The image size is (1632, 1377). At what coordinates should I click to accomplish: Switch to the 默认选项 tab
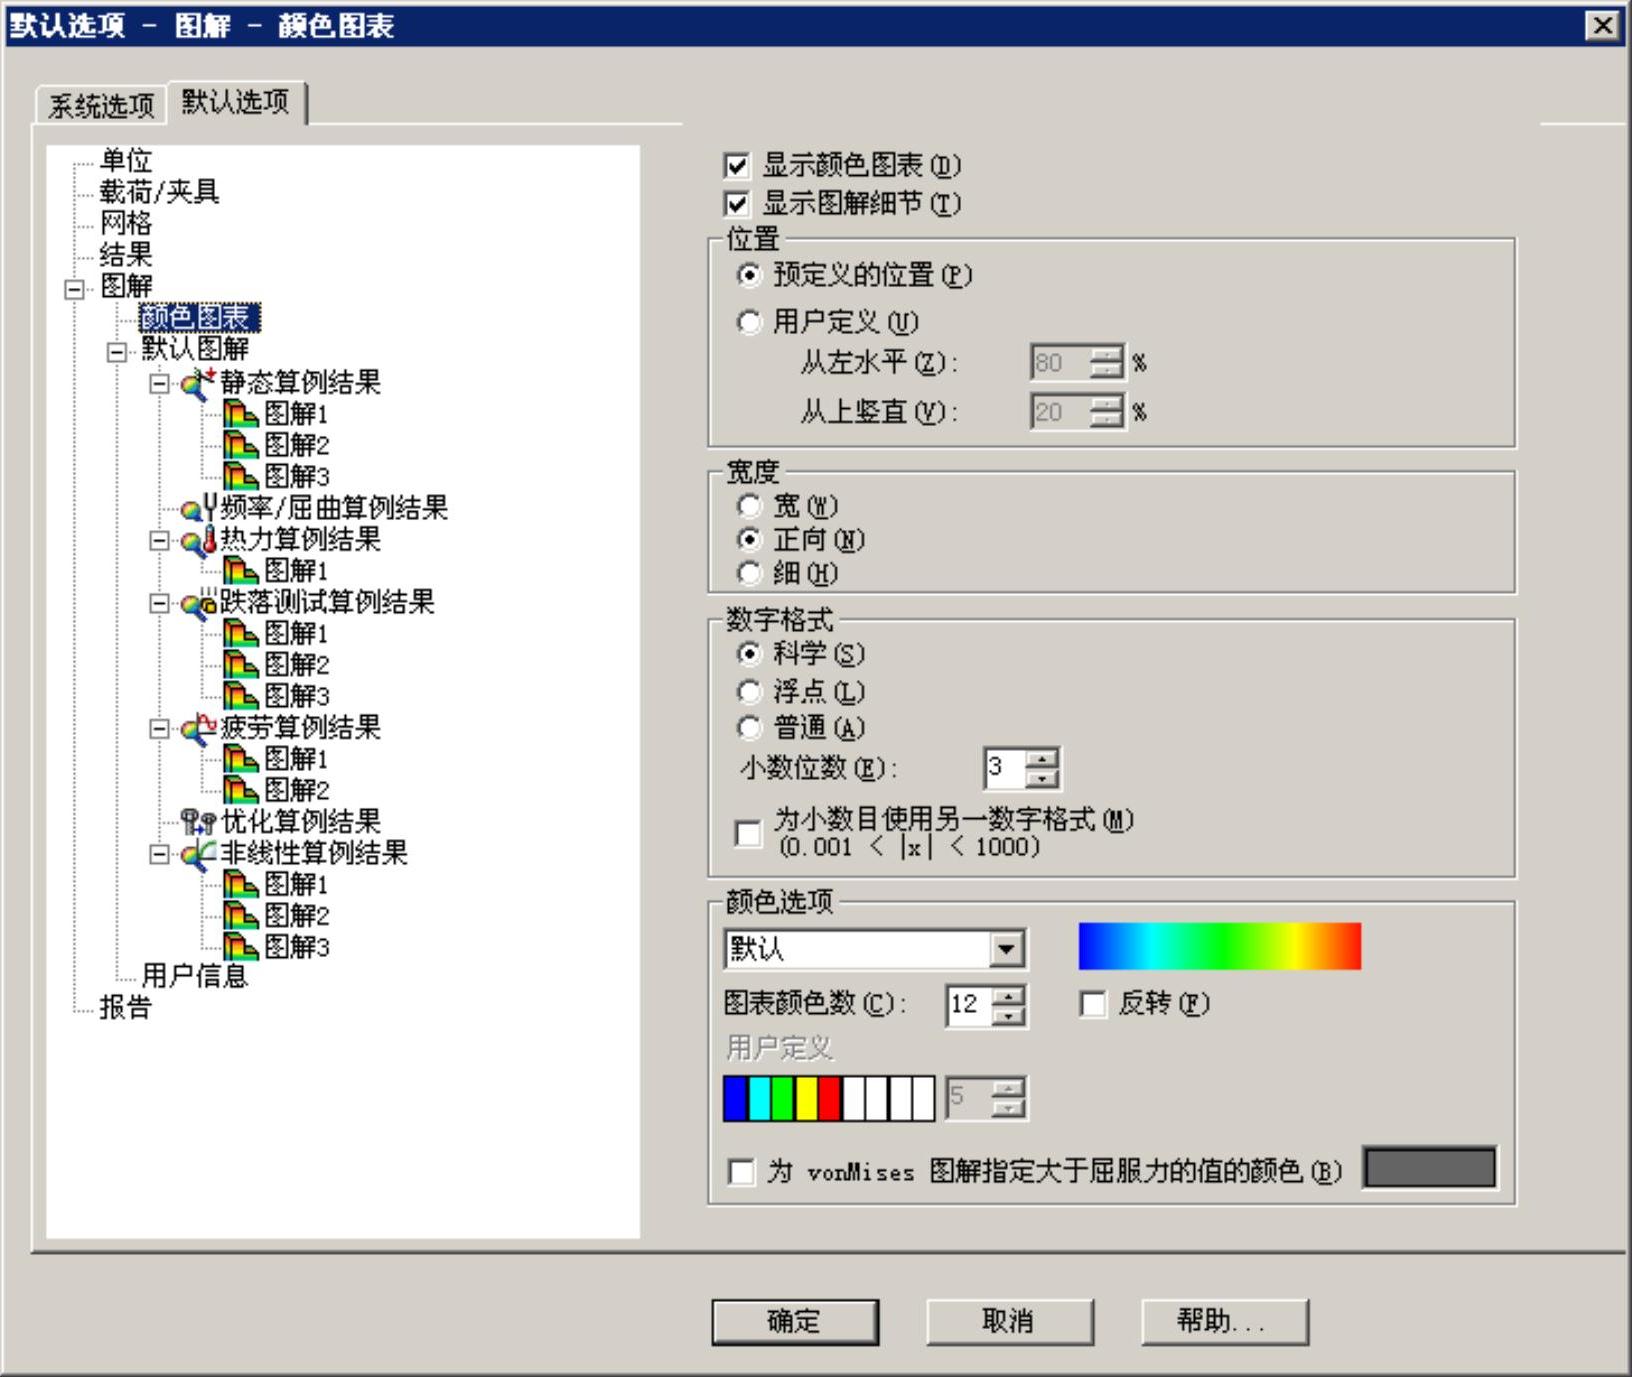(x=236, y=101)
